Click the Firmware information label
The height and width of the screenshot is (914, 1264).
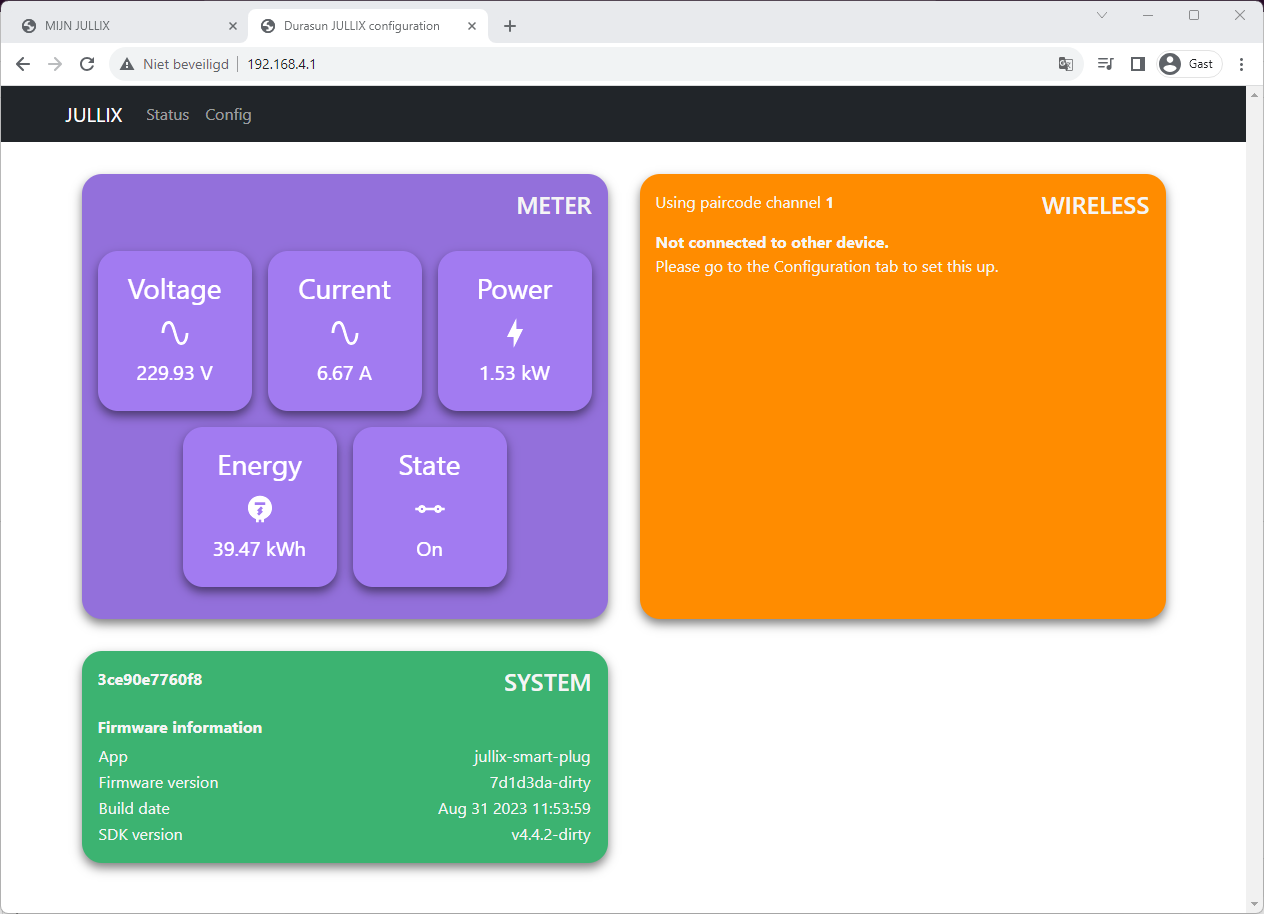180,727
